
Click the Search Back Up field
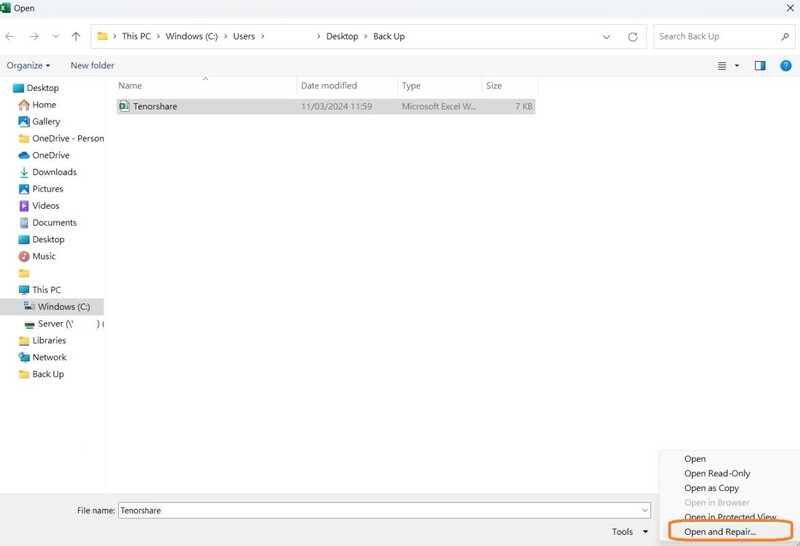(724, 36)
